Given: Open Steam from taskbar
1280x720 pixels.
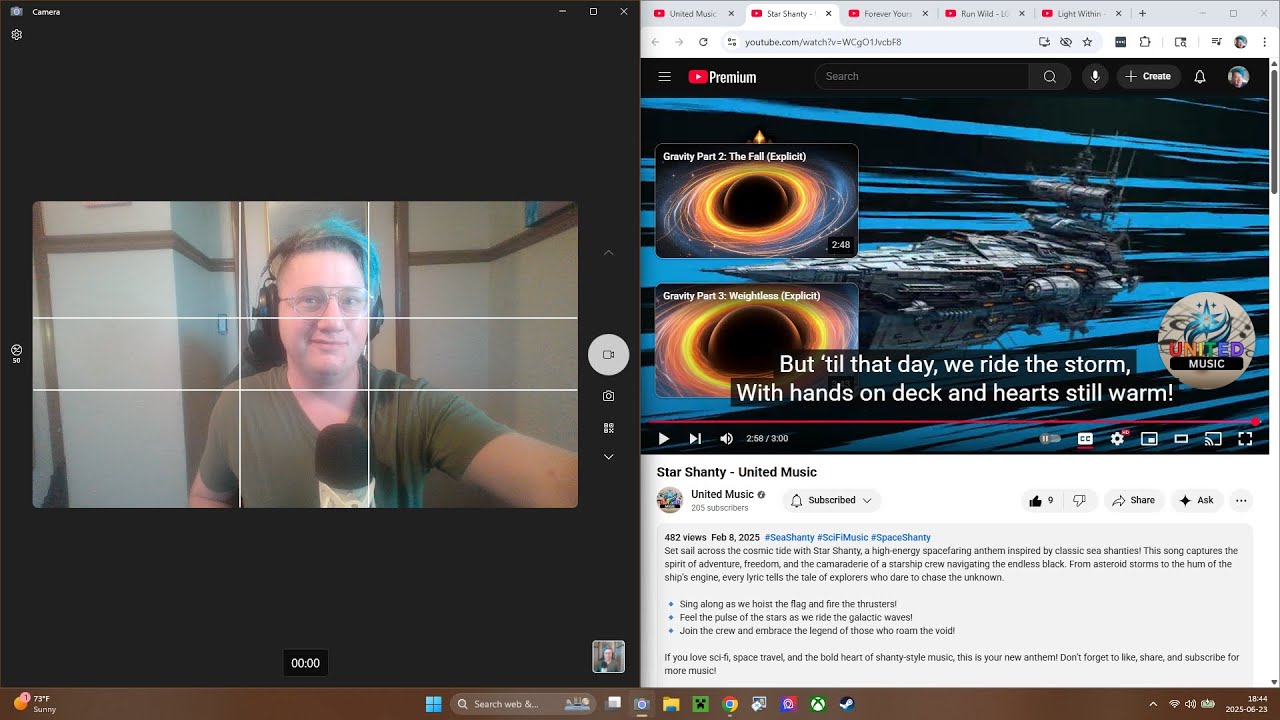Looking at the screenshot, I should click(x=847, y=704).
